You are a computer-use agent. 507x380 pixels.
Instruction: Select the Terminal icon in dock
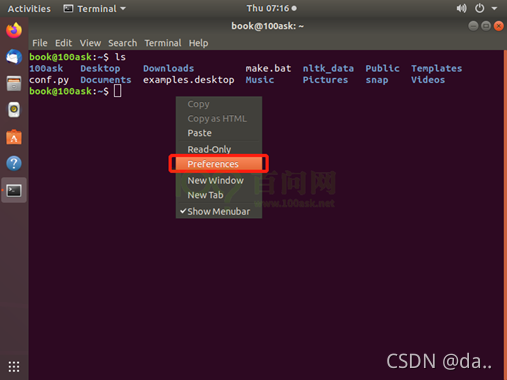[x=14, y=190]
